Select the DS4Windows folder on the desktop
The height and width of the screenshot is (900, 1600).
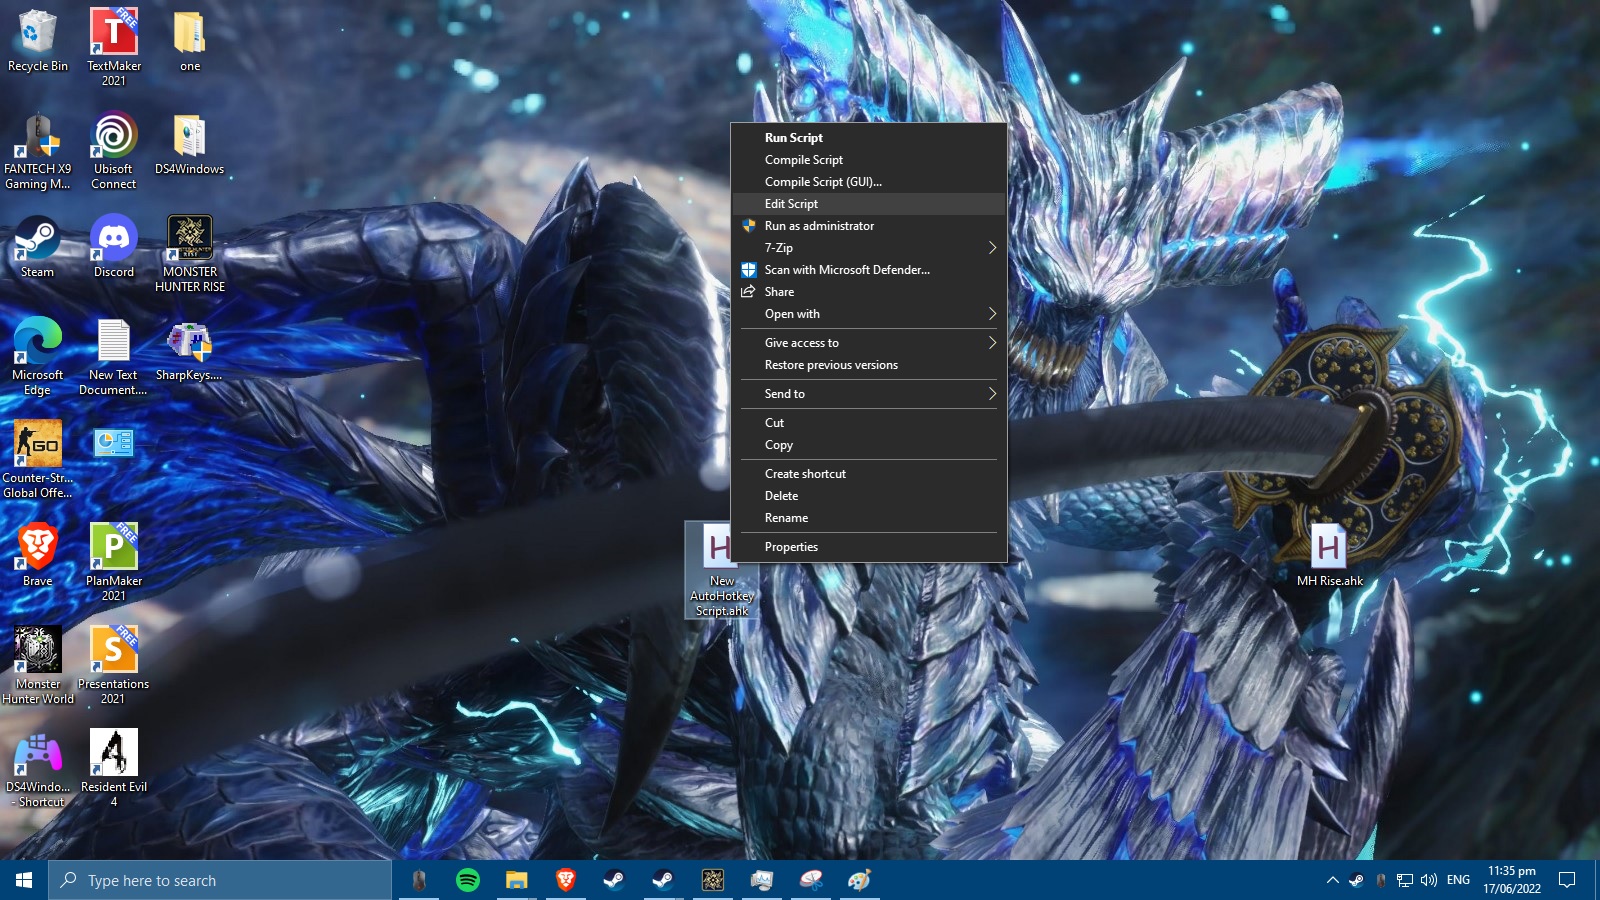(x=190, y=145)
